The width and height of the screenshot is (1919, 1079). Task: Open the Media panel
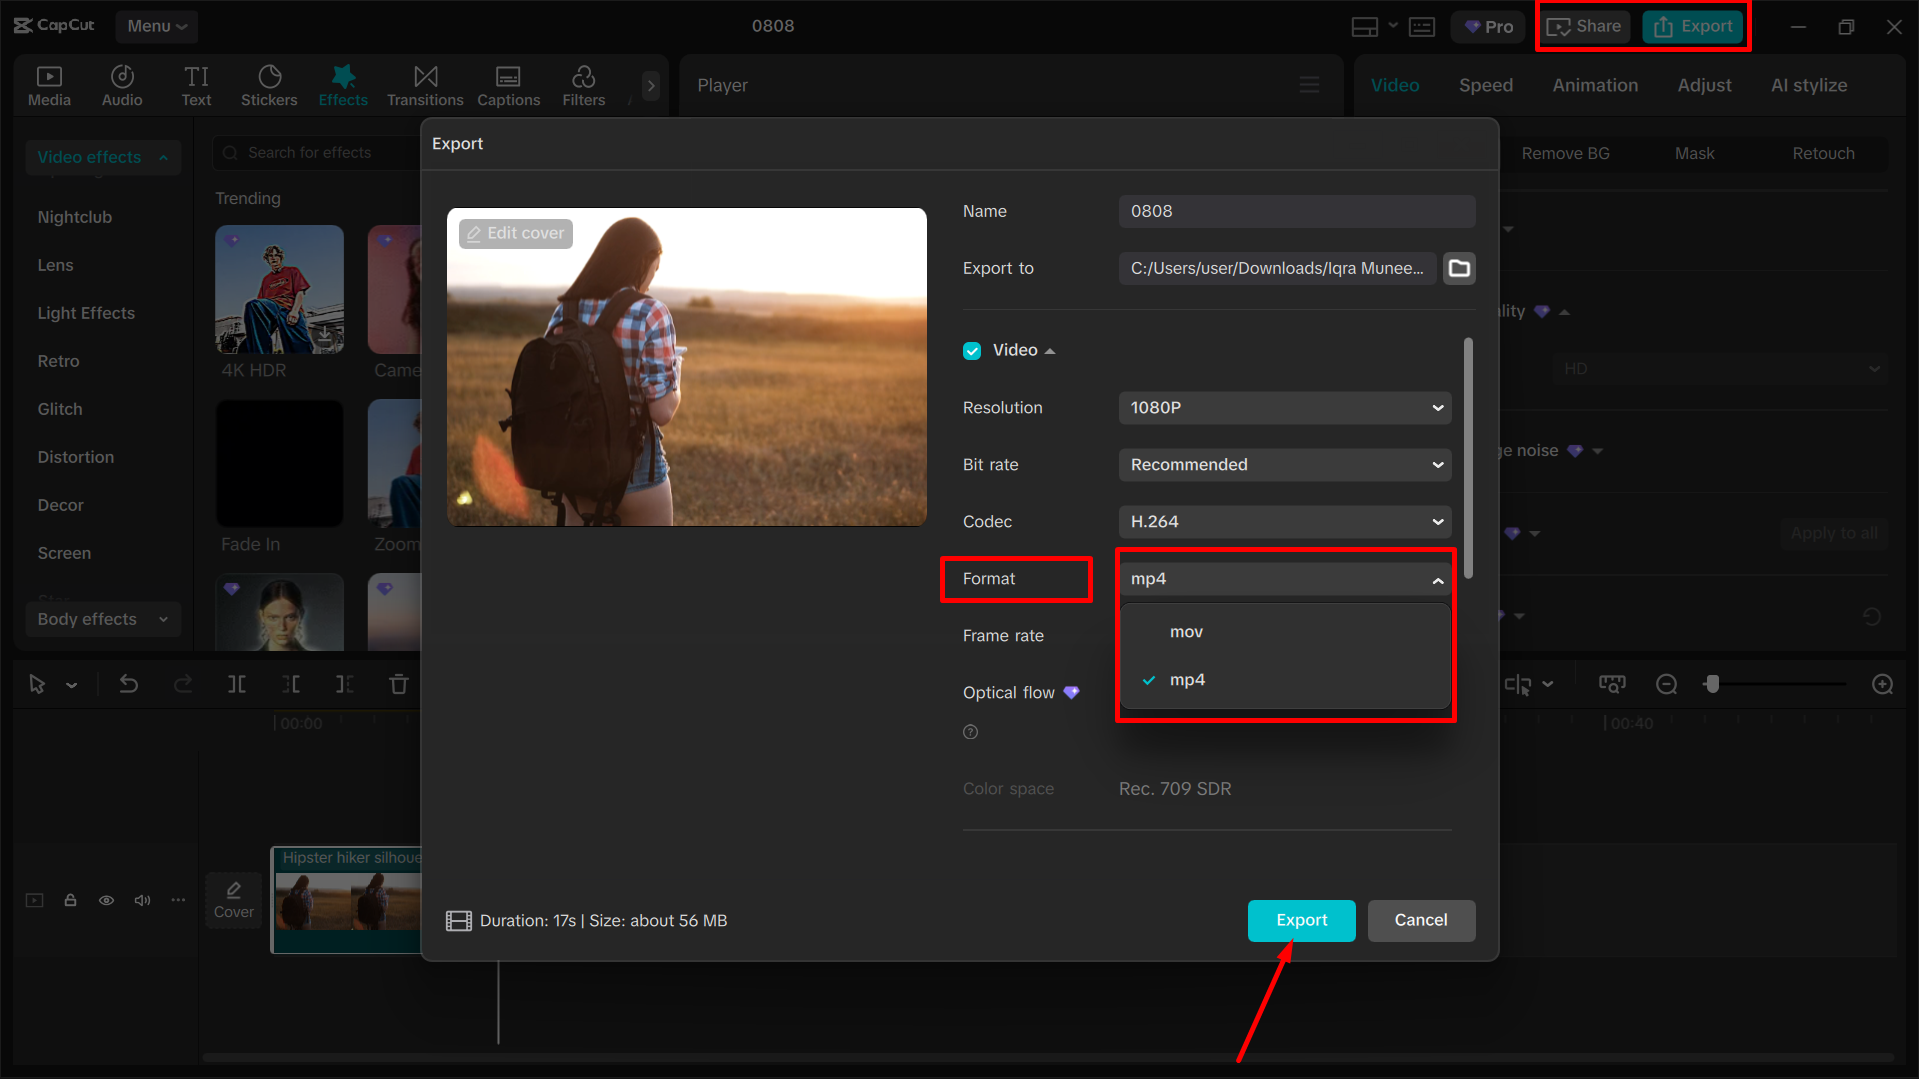(49, 85)
